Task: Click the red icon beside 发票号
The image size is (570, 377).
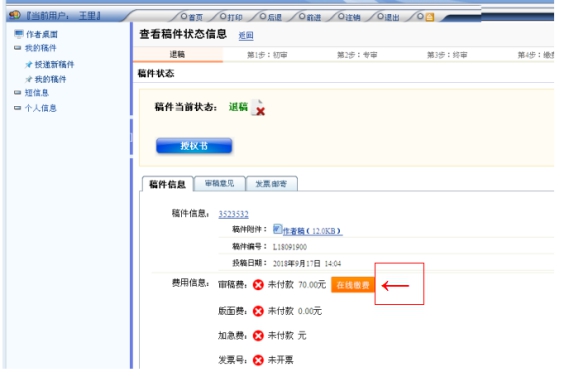Action: (258, 360)
